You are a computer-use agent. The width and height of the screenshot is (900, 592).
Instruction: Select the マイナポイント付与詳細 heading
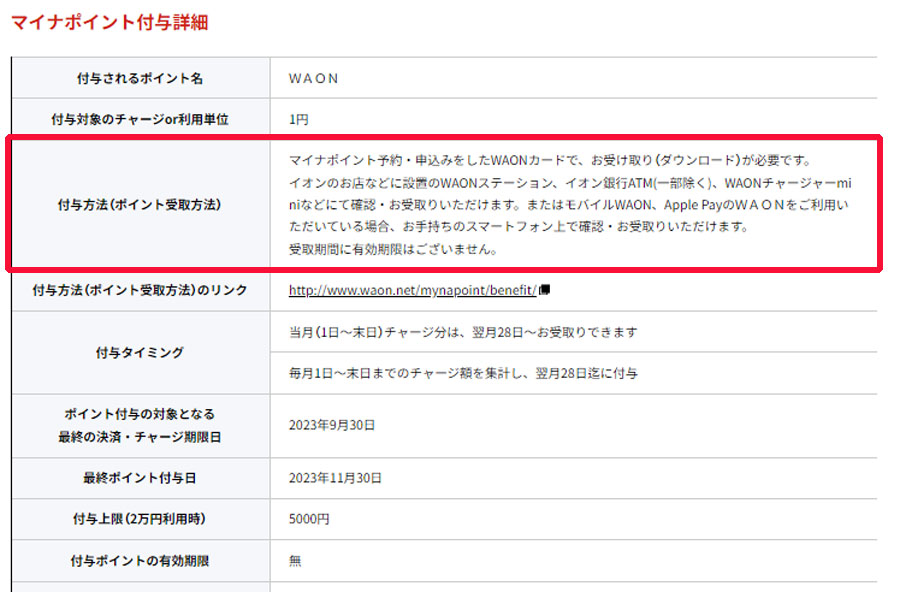(110, 22)
